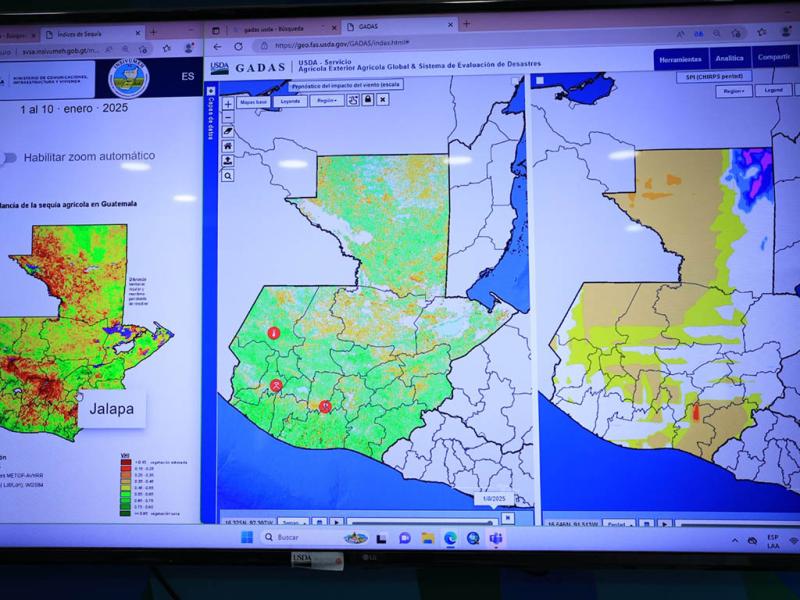Expand the Región dropdown on right map
This screenshot has width=800, height=600.
tap(733, 90)
